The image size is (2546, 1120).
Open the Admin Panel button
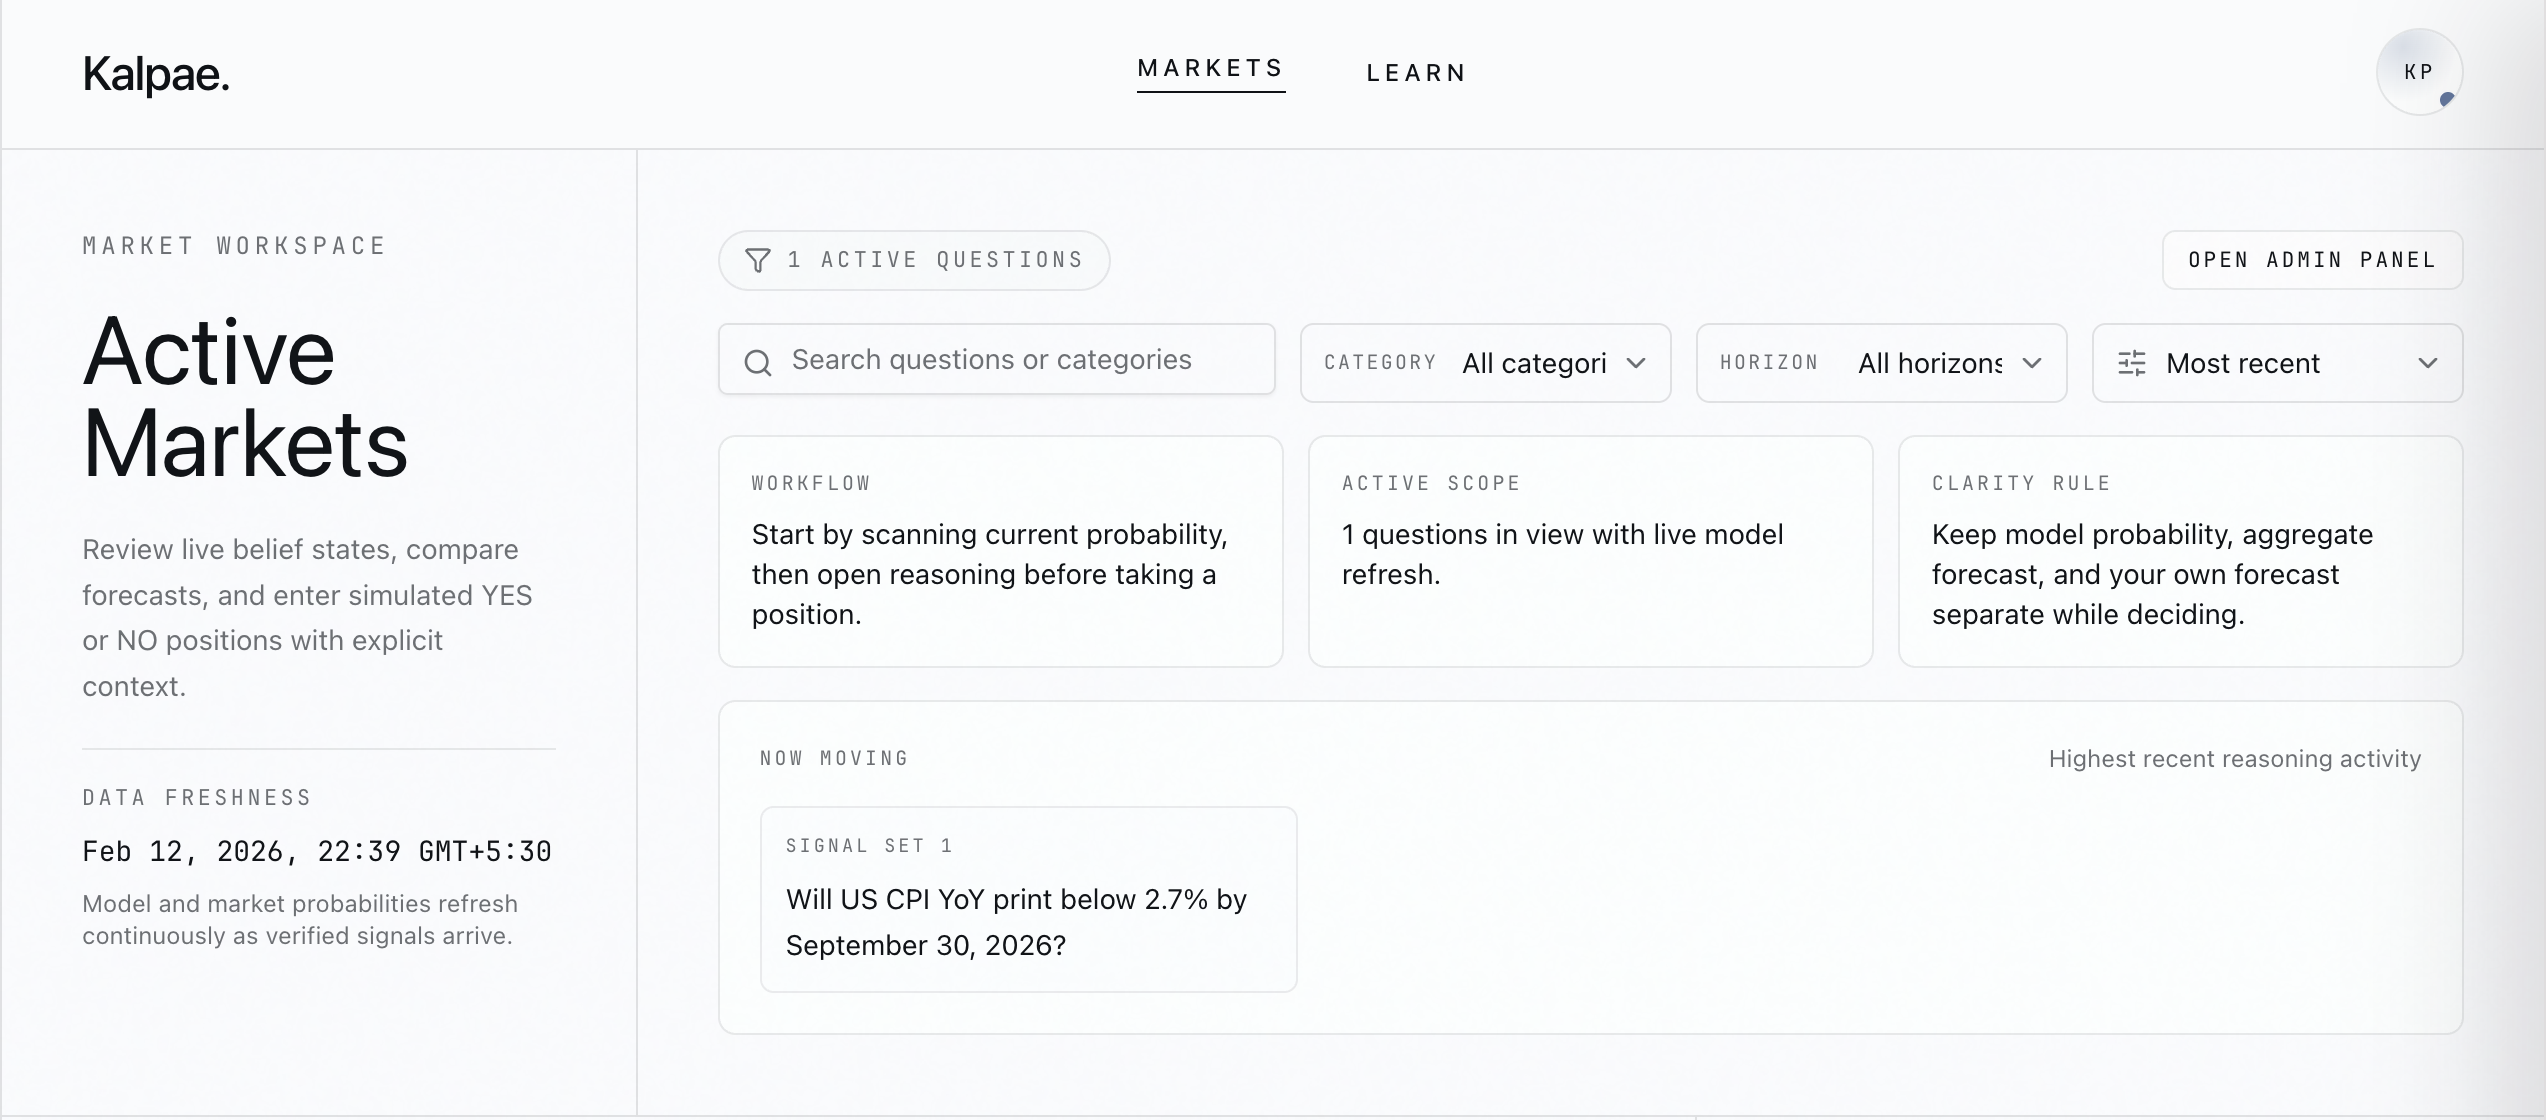coord(2311,260)
